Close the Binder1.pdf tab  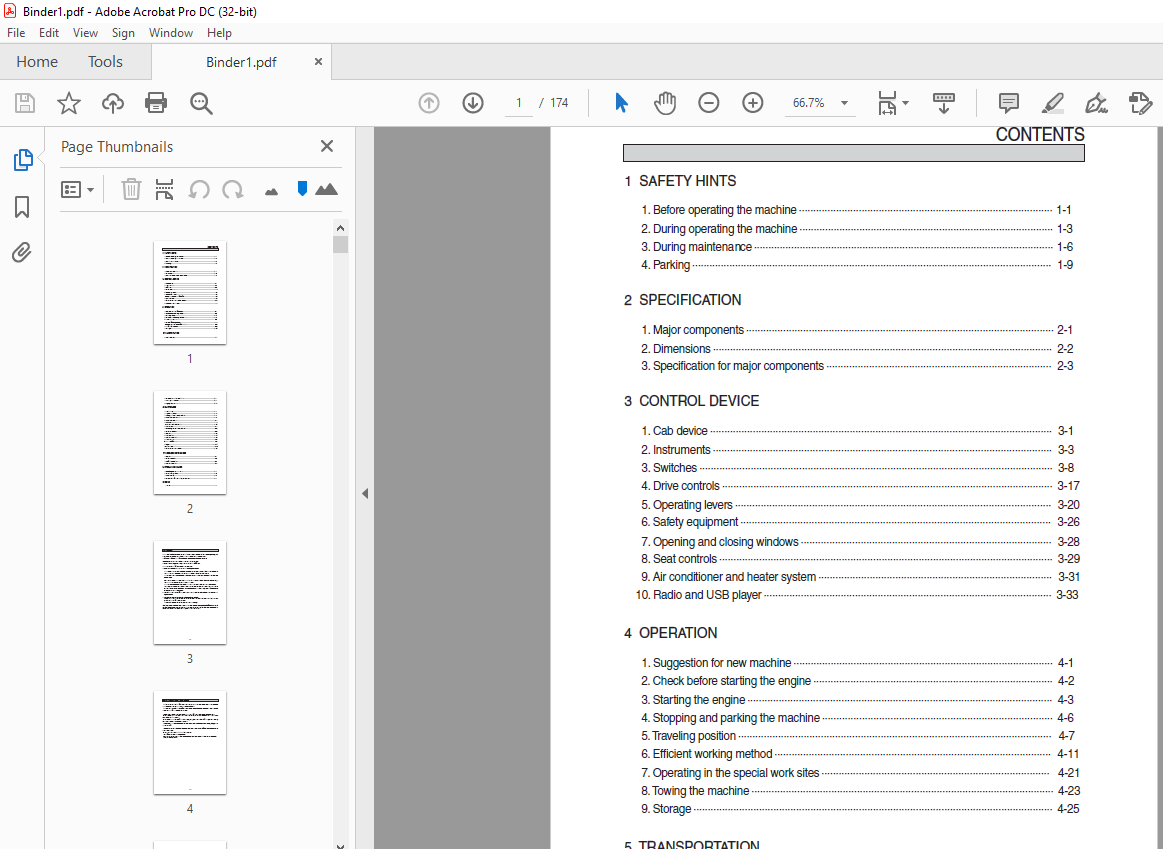pyautogui.click(x=318, y=62)
